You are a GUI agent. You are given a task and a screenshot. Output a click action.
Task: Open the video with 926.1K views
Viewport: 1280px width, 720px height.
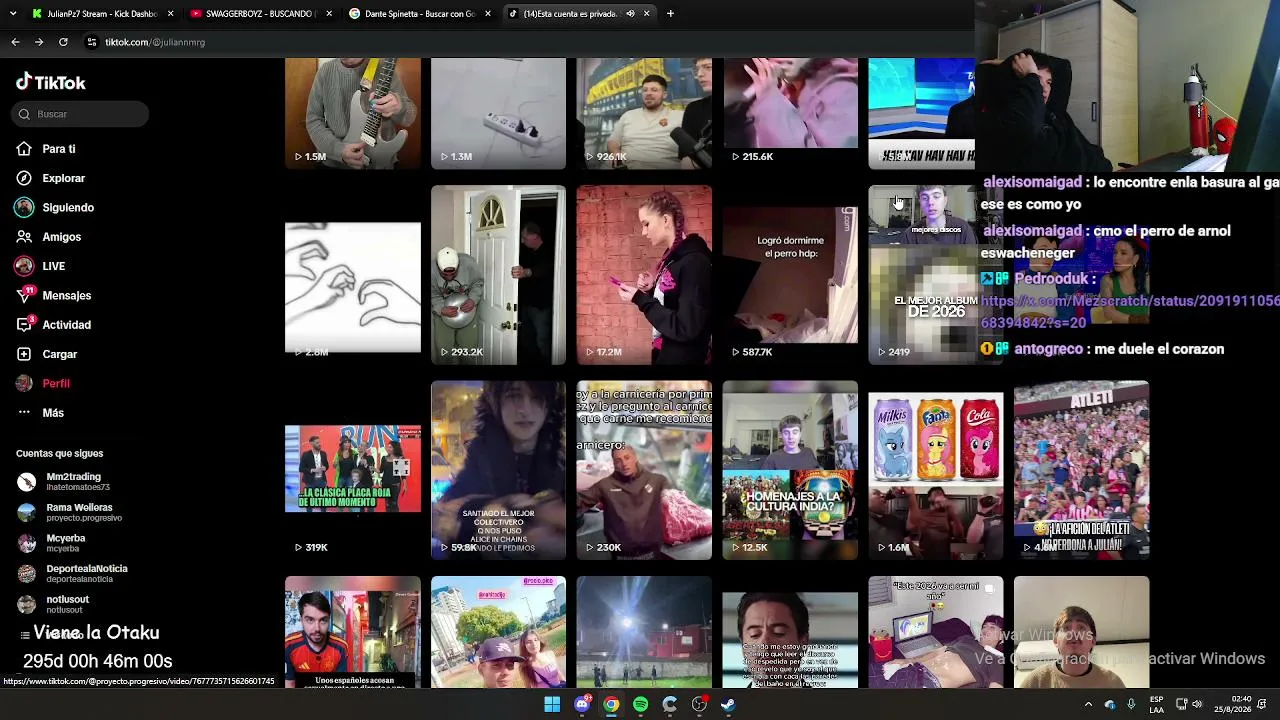point(644,113)
